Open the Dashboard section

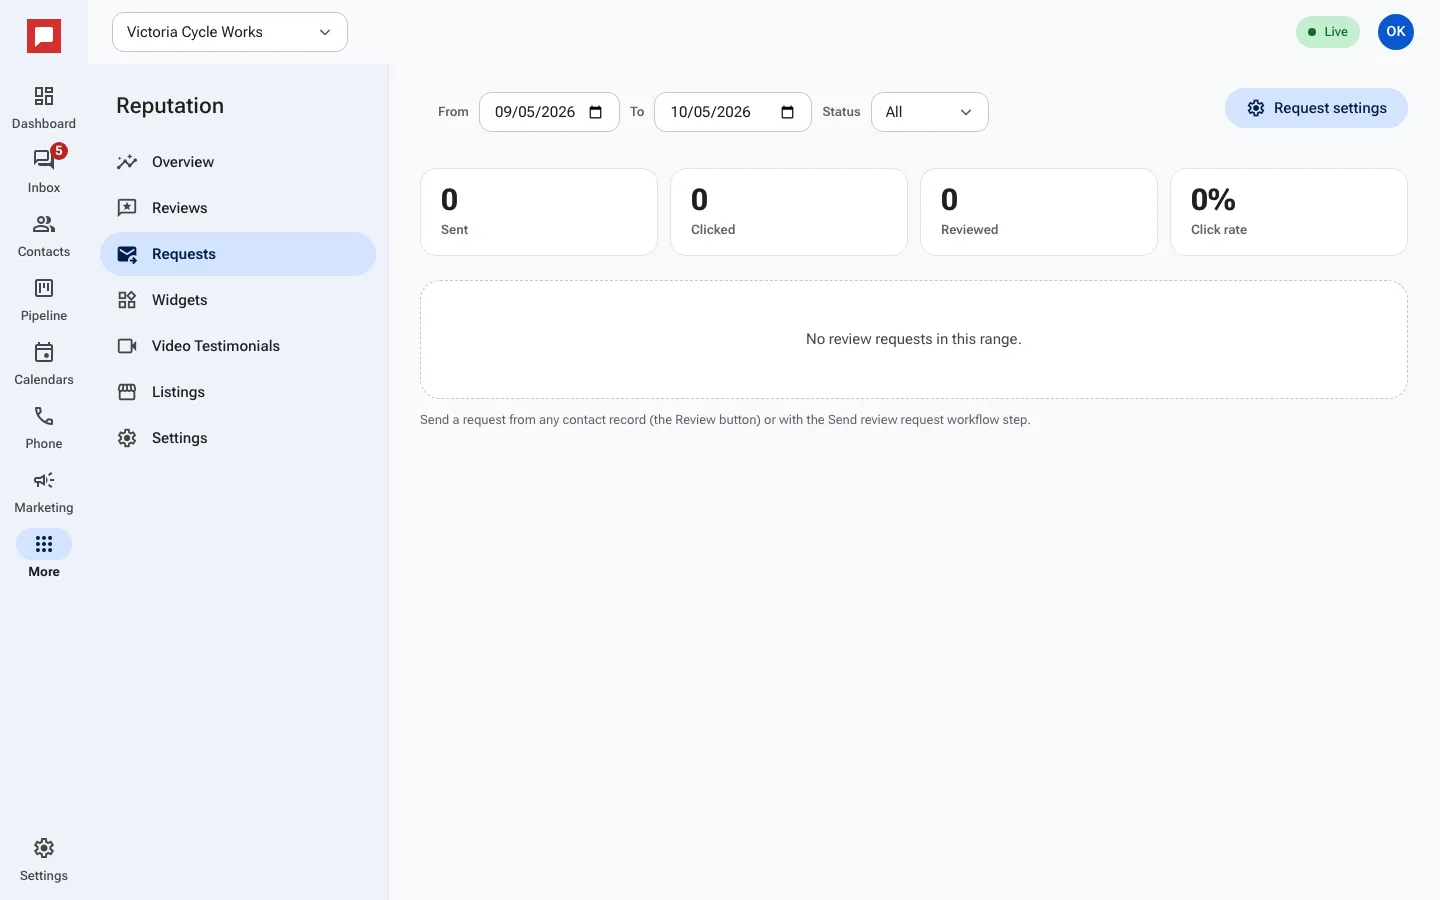point(44,108)
